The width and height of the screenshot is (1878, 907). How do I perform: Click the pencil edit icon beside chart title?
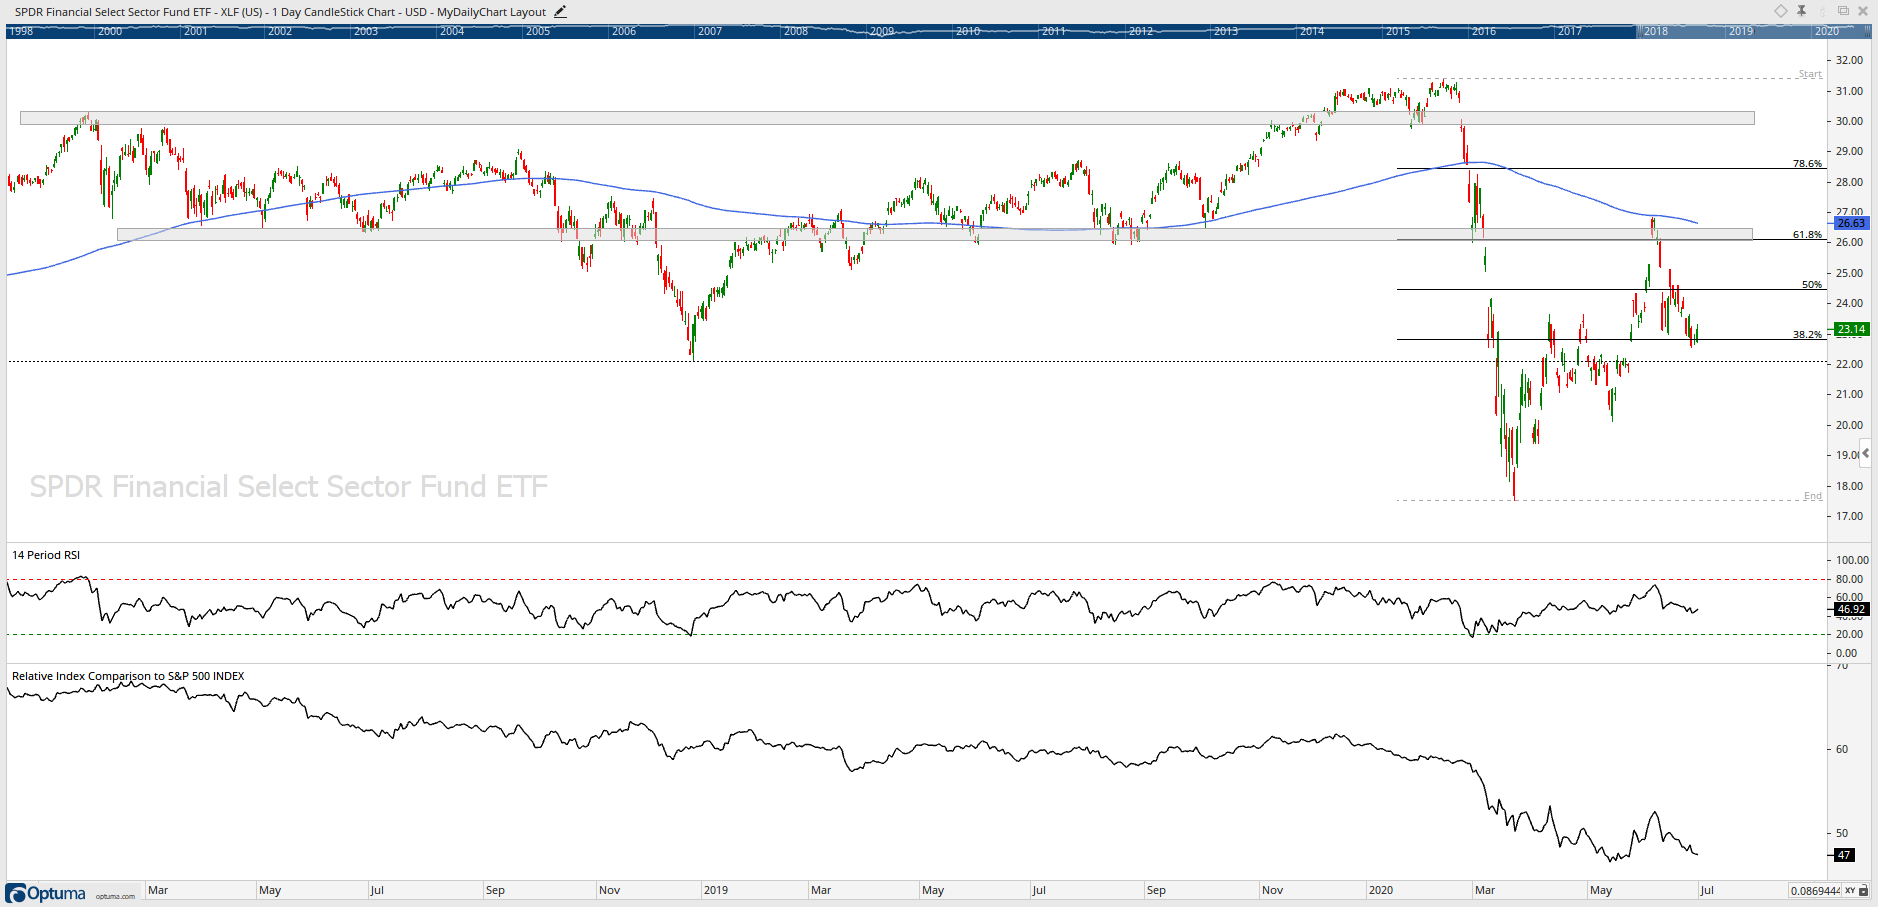pyautogui.click(x=560, y=12)
